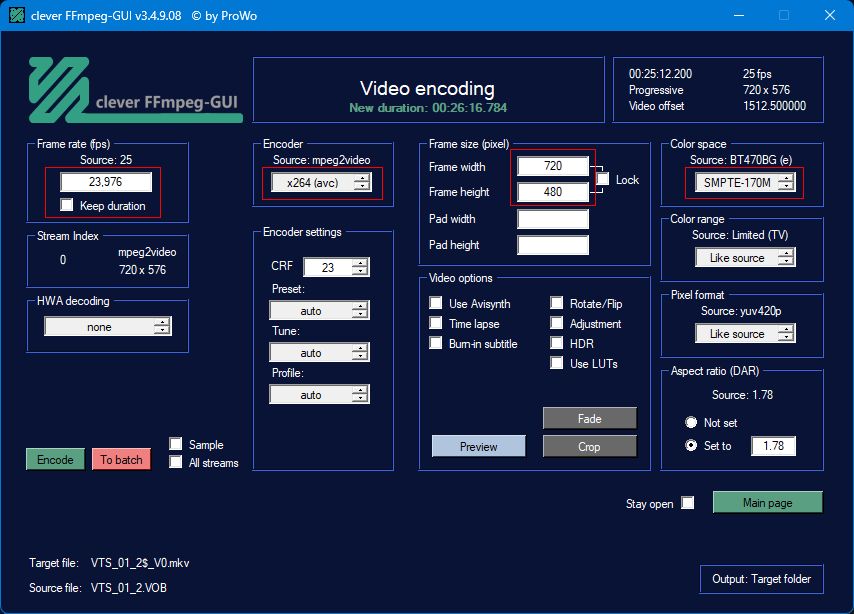Screen dimensions: 854x614
Task: Click the Pad height input field
Action: point(553,245)
